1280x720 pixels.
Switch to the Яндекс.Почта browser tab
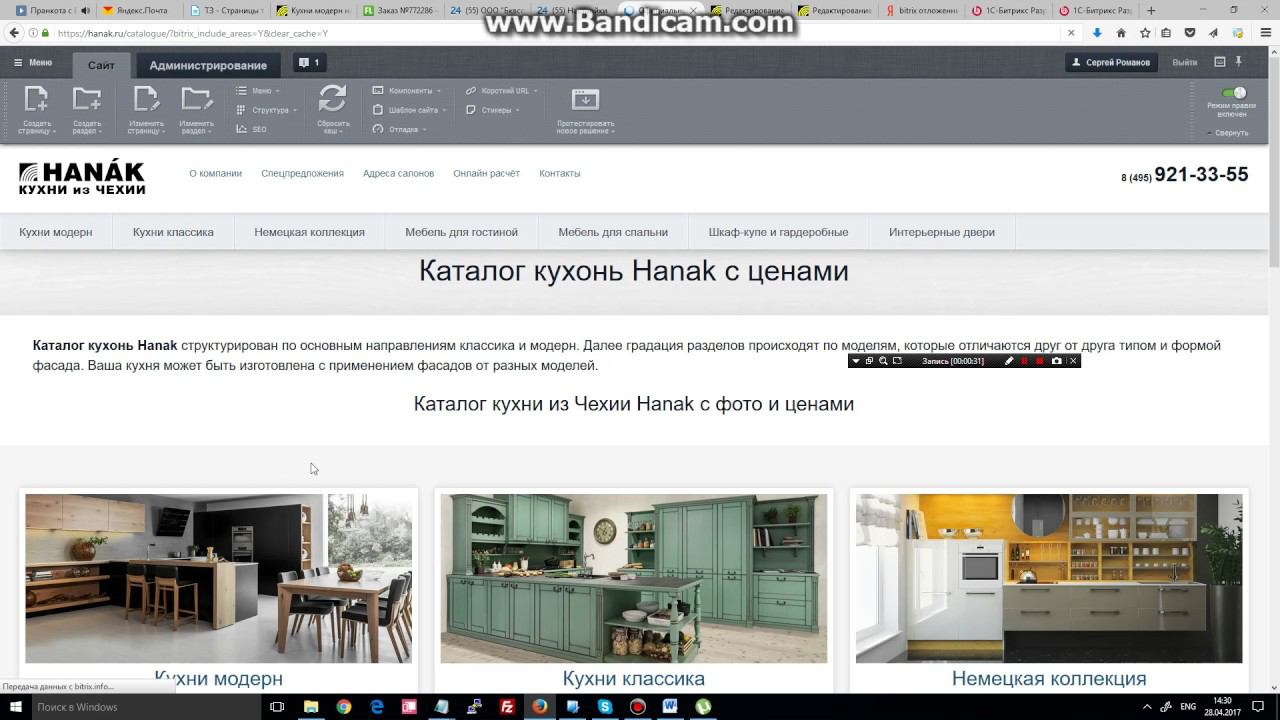pos(142,10)
